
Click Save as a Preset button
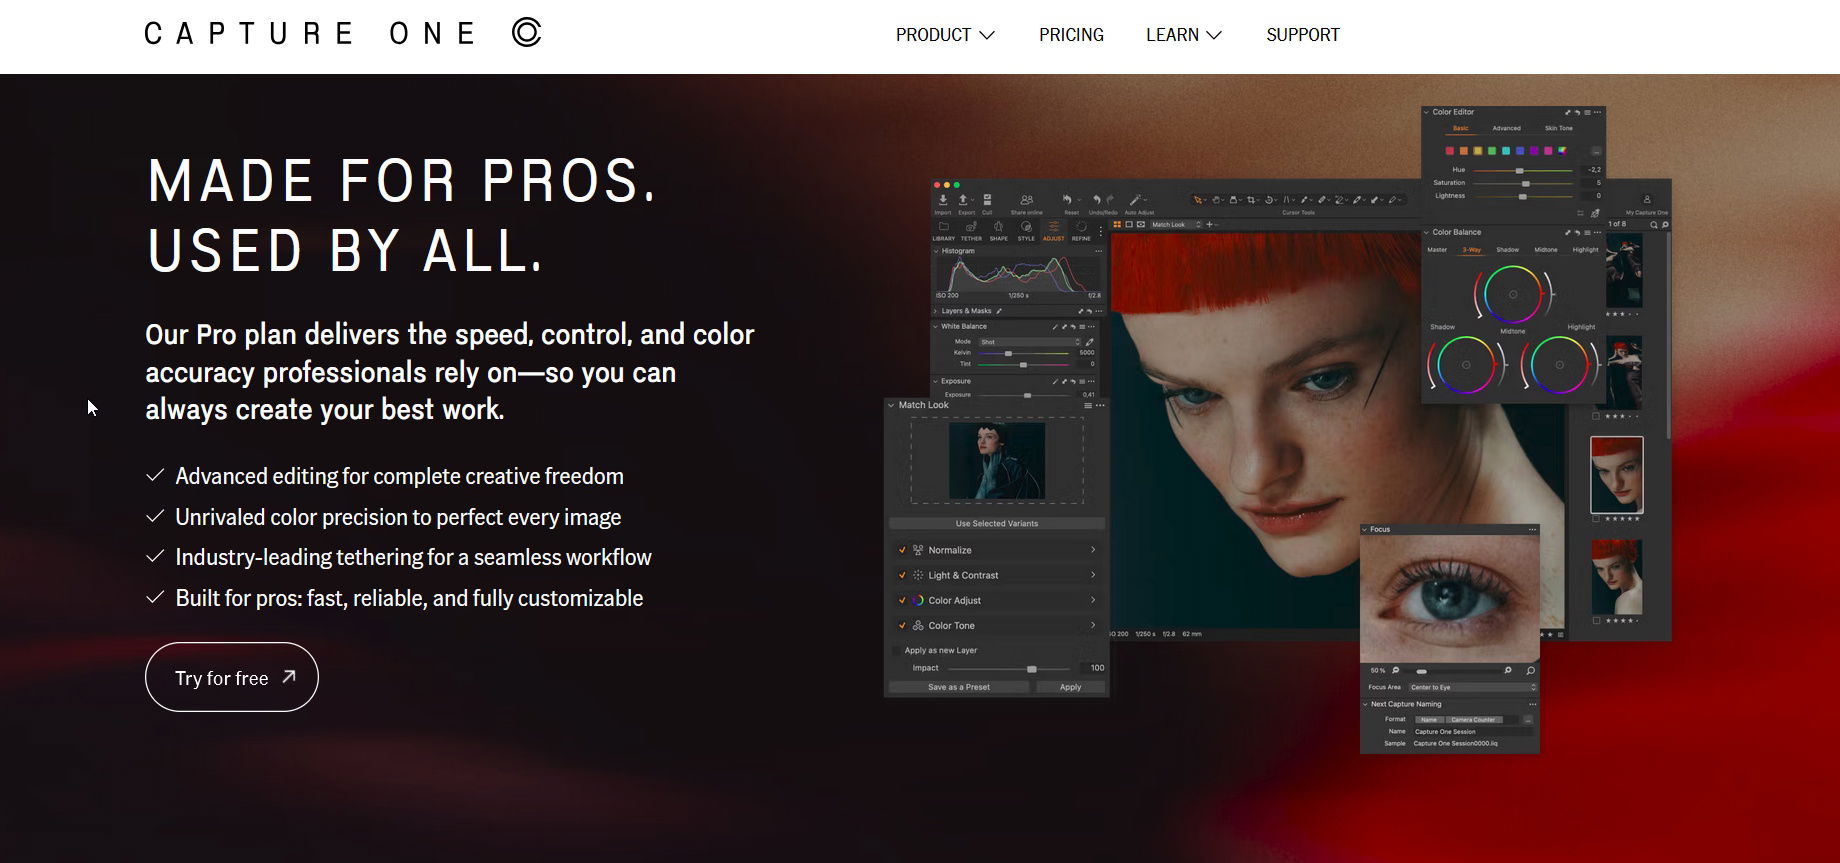click(958, 687)
